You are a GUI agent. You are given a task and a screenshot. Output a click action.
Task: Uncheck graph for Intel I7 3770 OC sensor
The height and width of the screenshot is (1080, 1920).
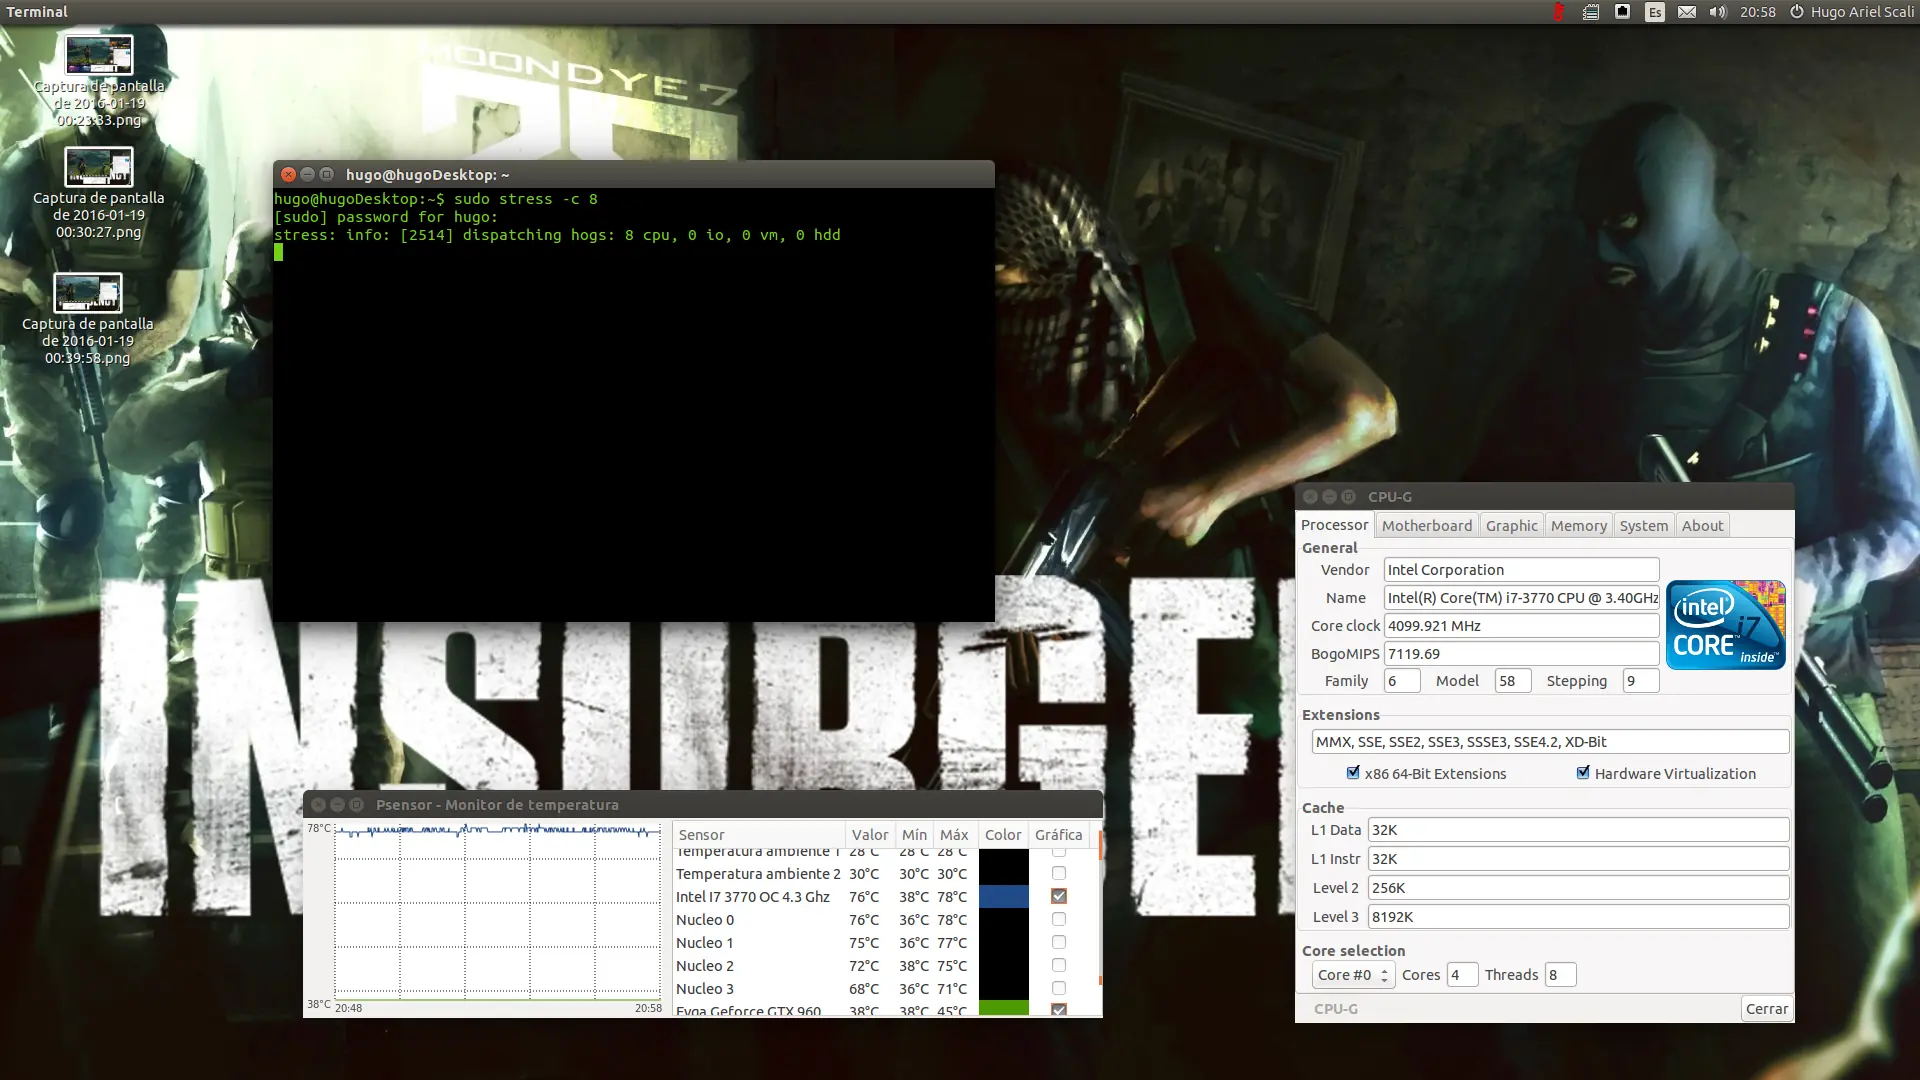click(1059, 896)
